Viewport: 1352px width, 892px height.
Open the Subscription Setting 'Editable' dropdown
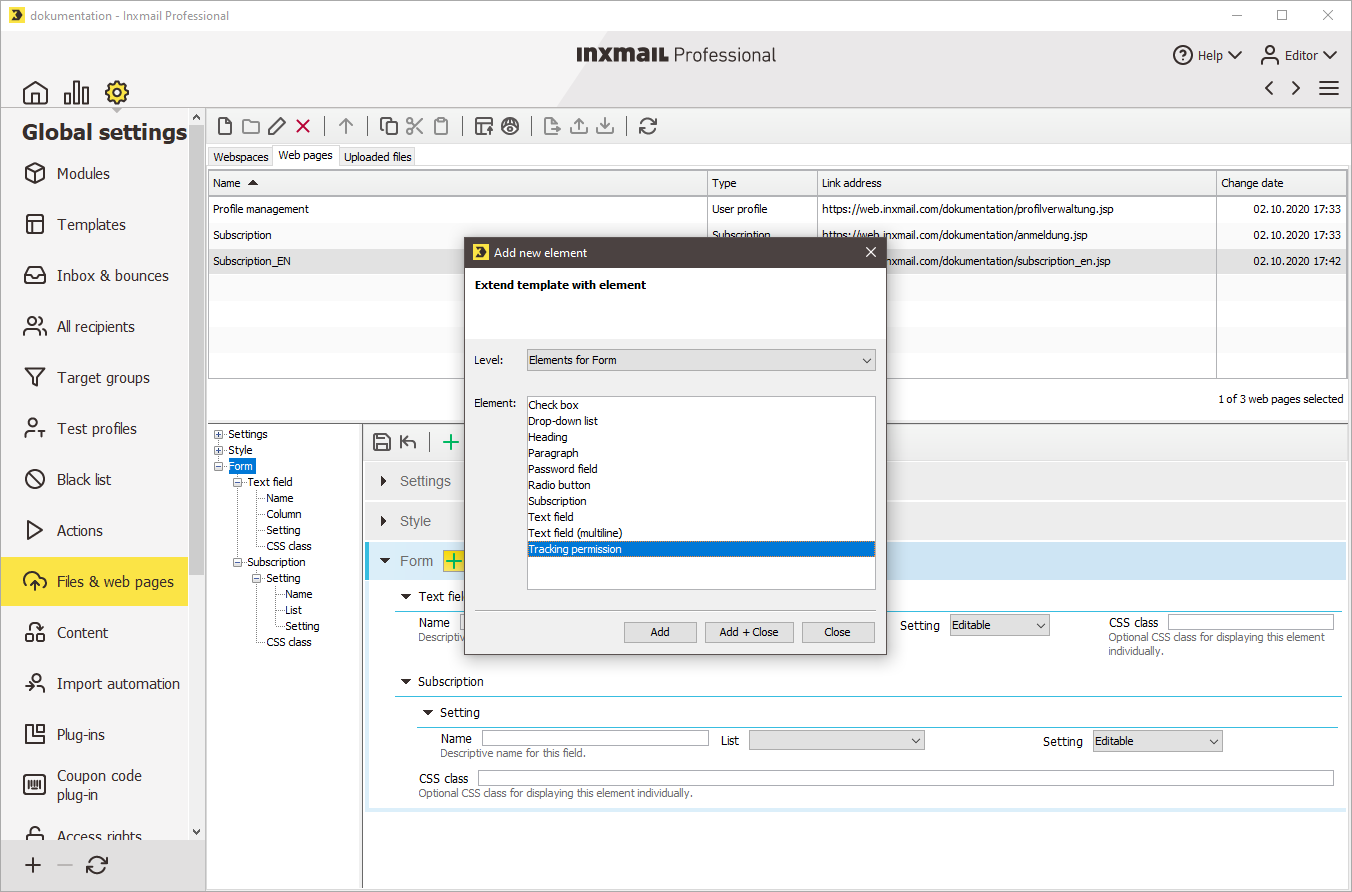pyautogui.click(x=1157, y=741)
